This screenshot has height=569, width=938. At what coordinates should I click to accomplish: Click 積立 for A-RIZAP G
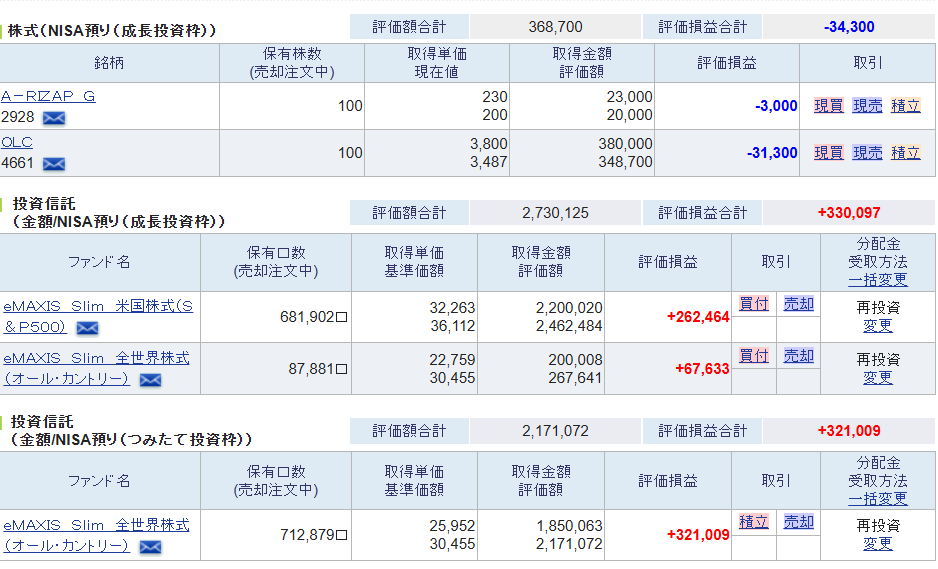coord(906,106)
